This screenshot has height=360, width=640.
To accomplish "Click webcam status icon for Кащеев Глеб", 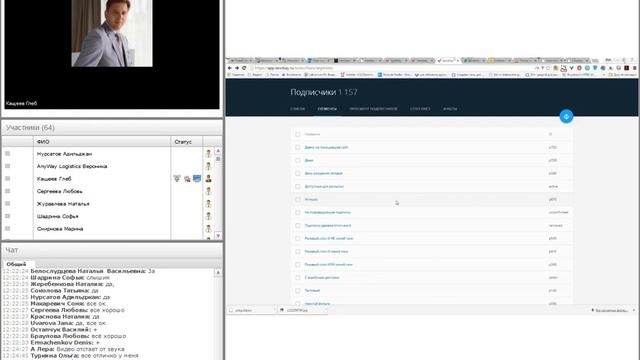I will (187, 179).
